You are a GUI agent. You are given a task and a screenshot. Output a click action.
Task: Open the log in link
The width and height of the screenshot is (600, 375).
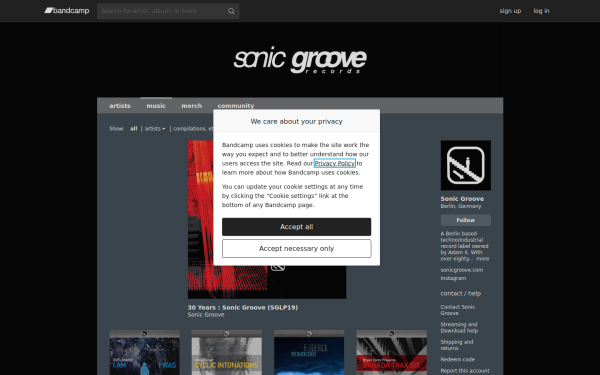pyautogui.click(x=541, y=11)
